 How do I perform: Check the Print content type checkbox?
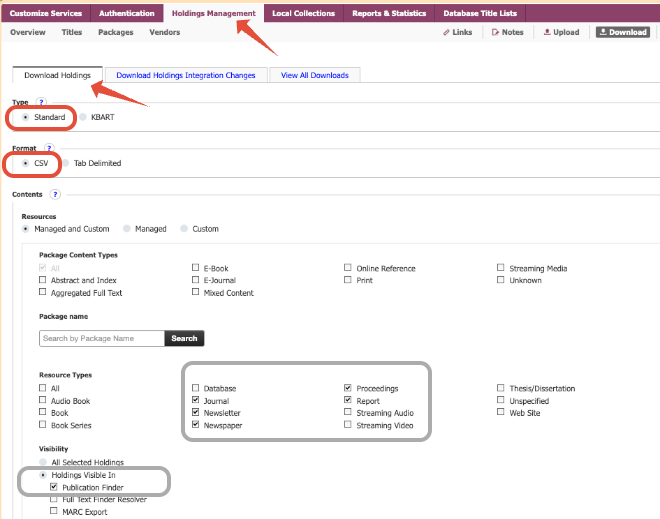click(x=348, y=280)
